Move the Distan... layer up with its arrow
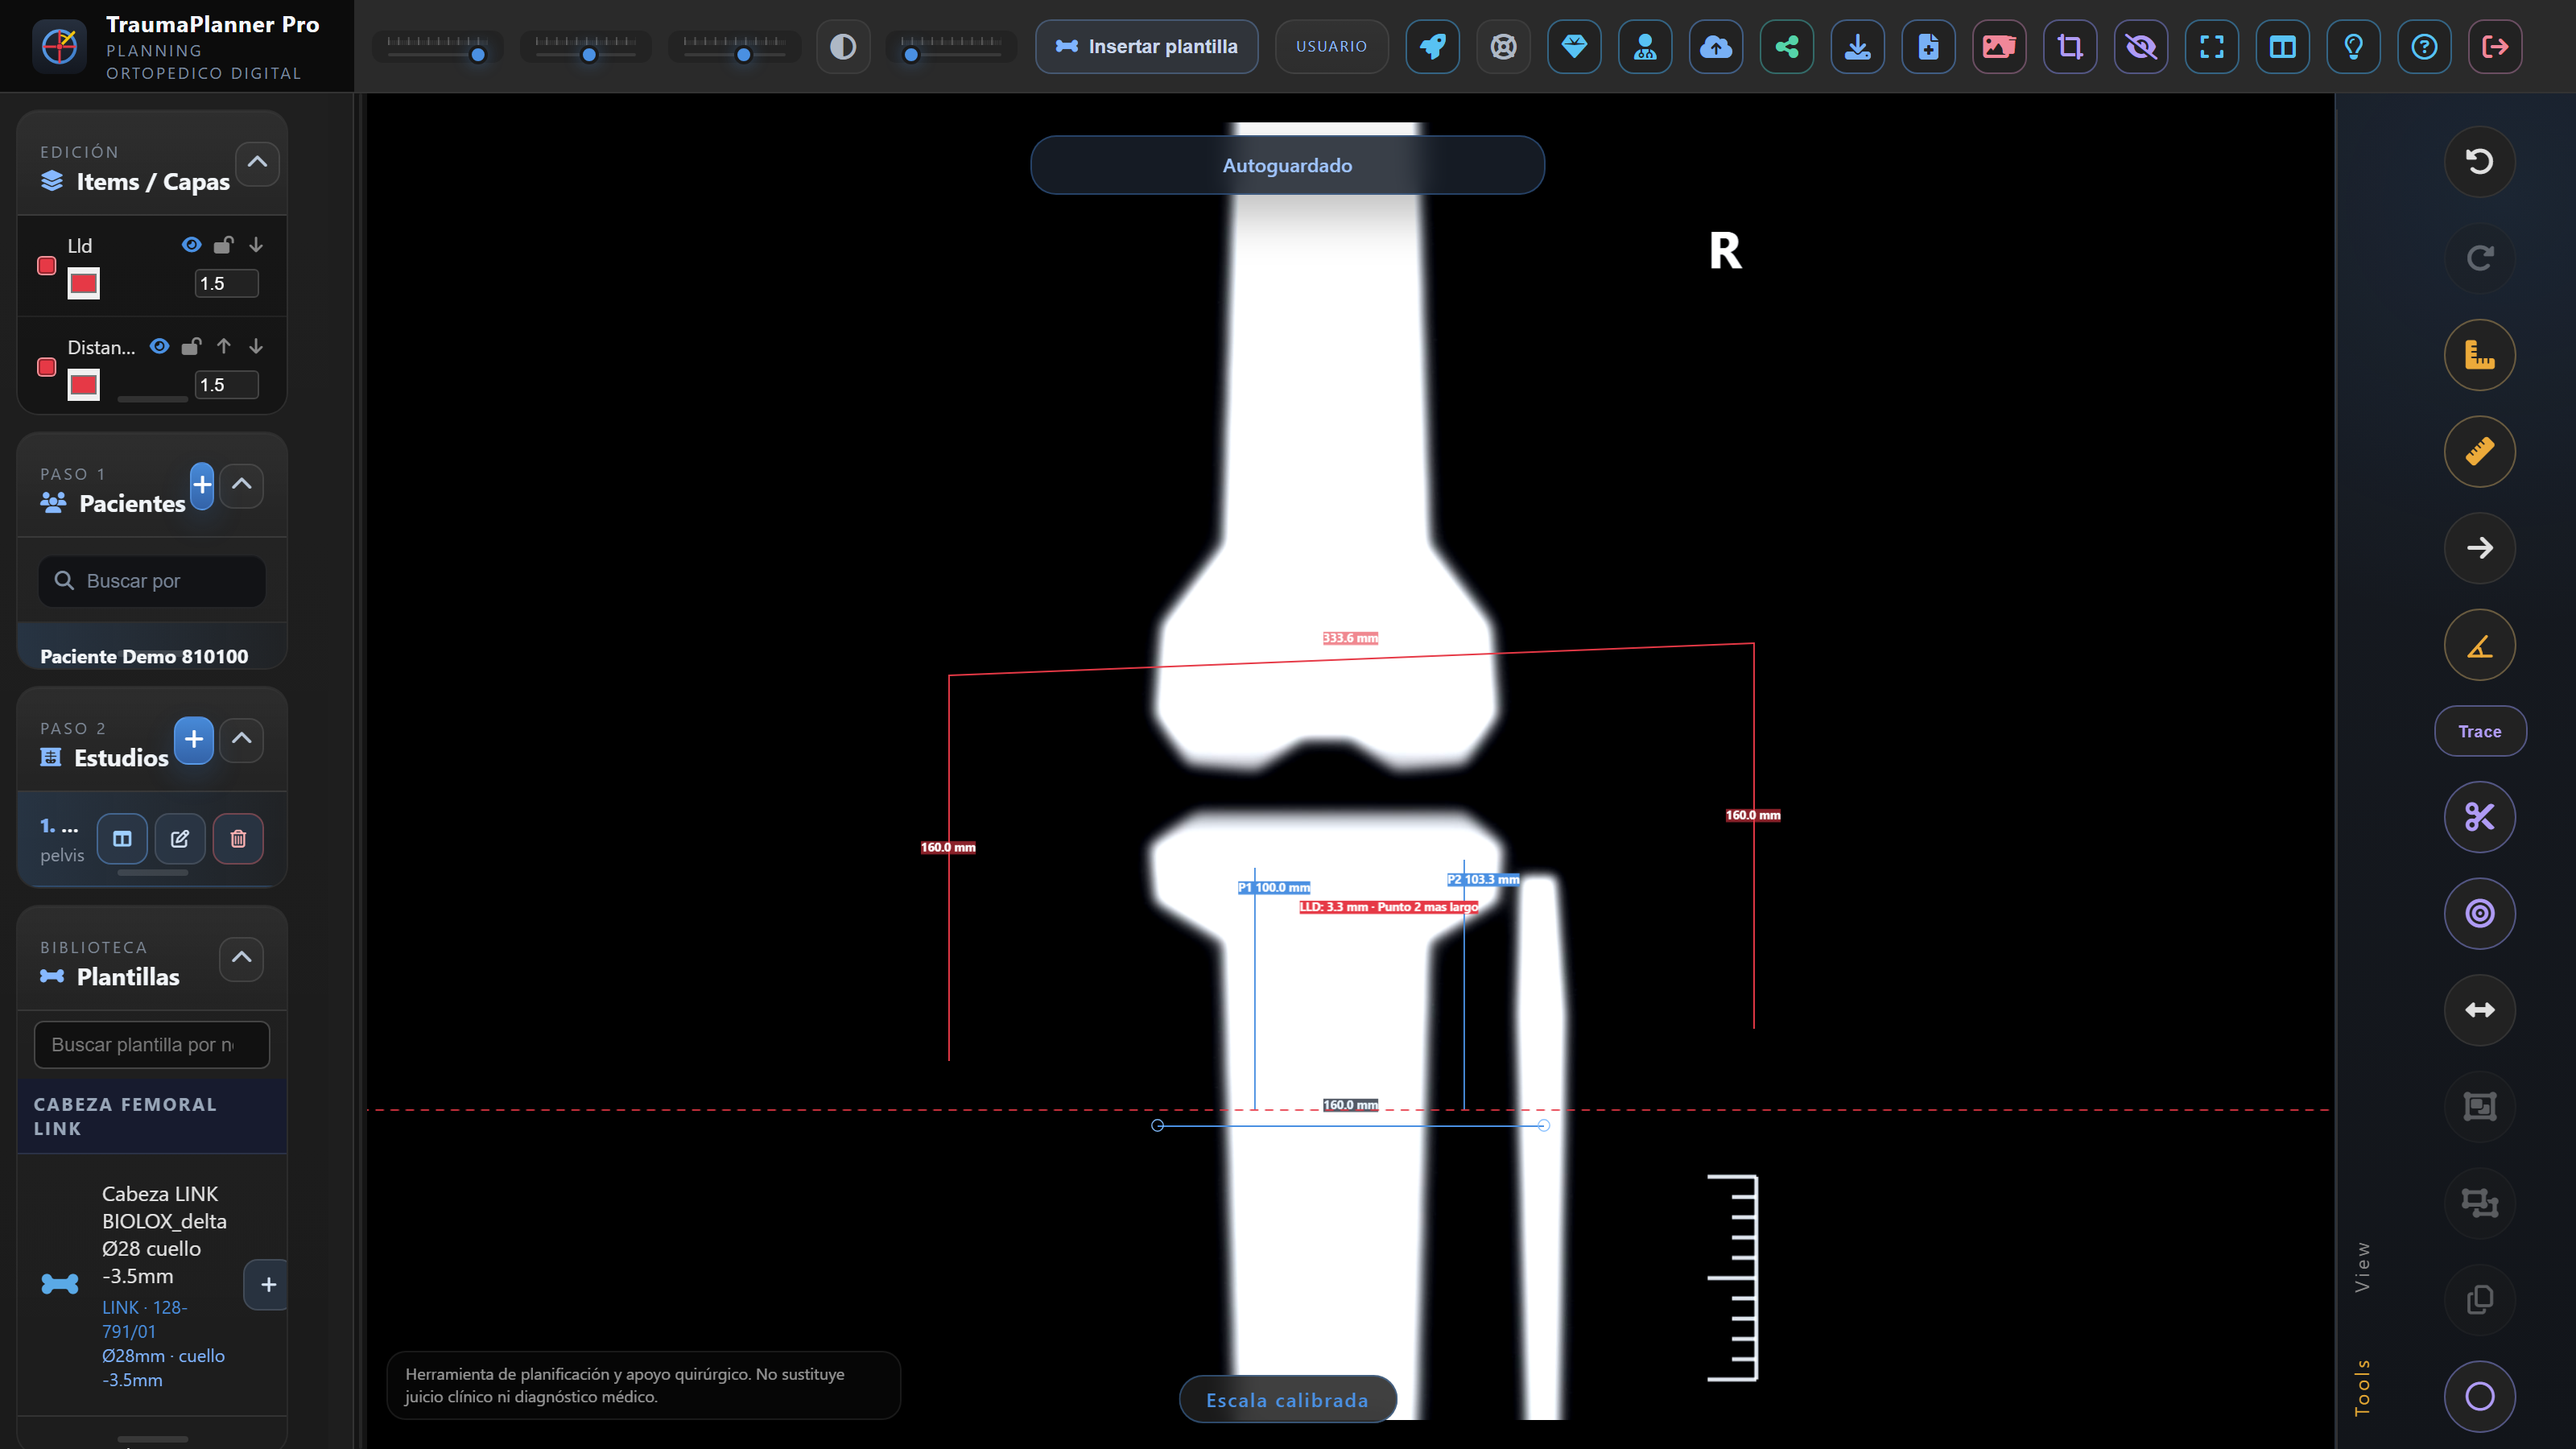 point(224,346)
